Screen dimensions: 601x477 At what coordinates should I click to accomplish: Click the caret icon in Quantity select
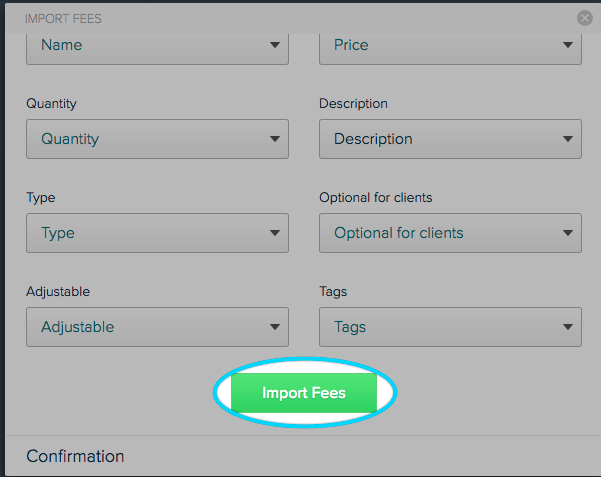[275, 139]
